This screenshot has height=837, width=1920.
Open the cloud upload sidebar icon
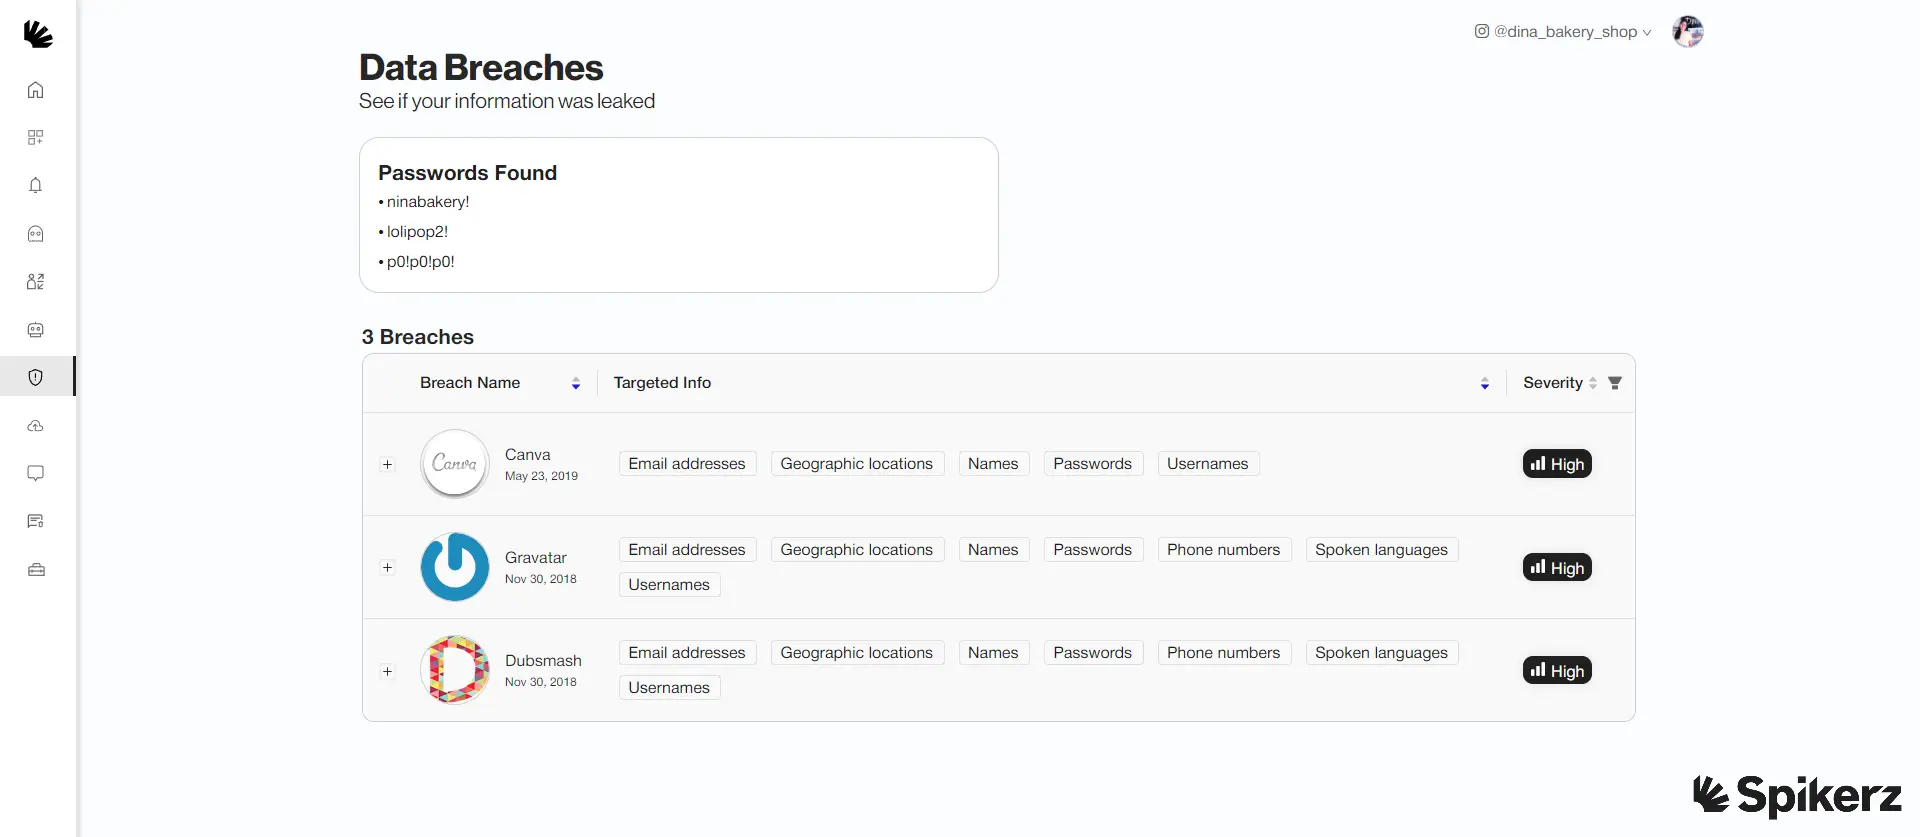[x=36, y=426]
